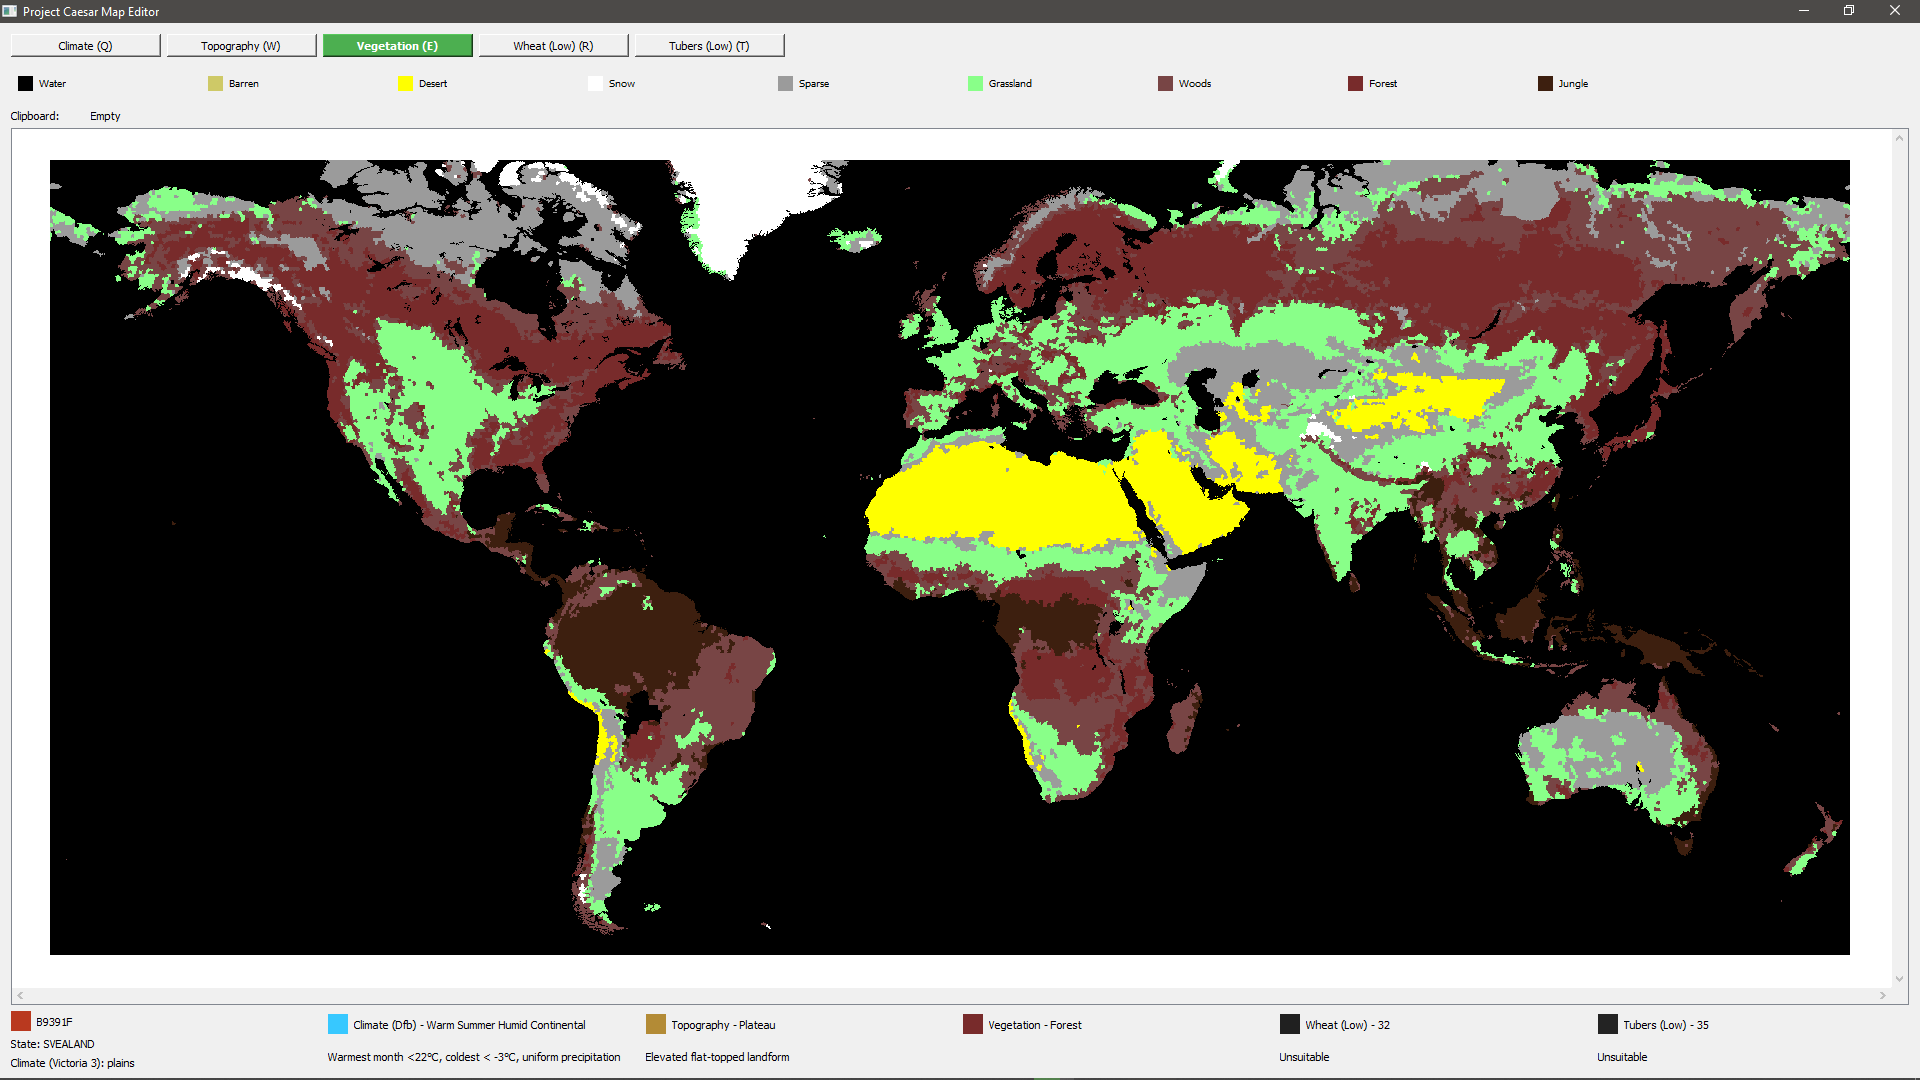Click the blue Climate (Dfb) swatch
This screenshot has width=1920, height=1080.
point(338,1024)
